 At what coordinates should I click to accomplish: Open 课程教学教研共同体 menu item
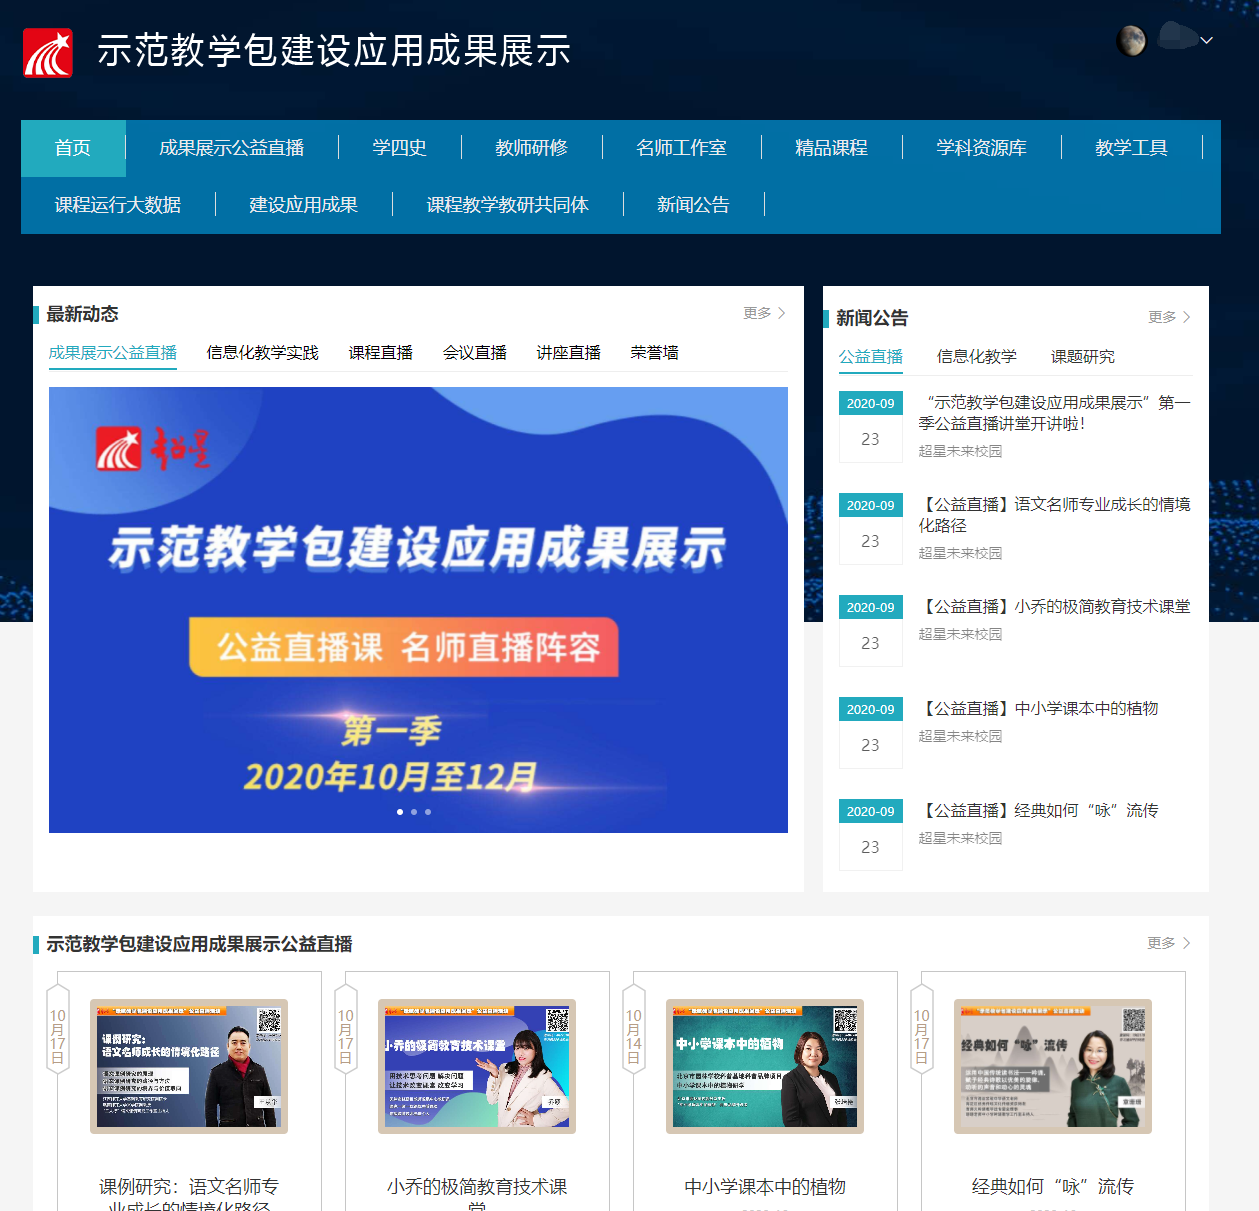[507, 205]
